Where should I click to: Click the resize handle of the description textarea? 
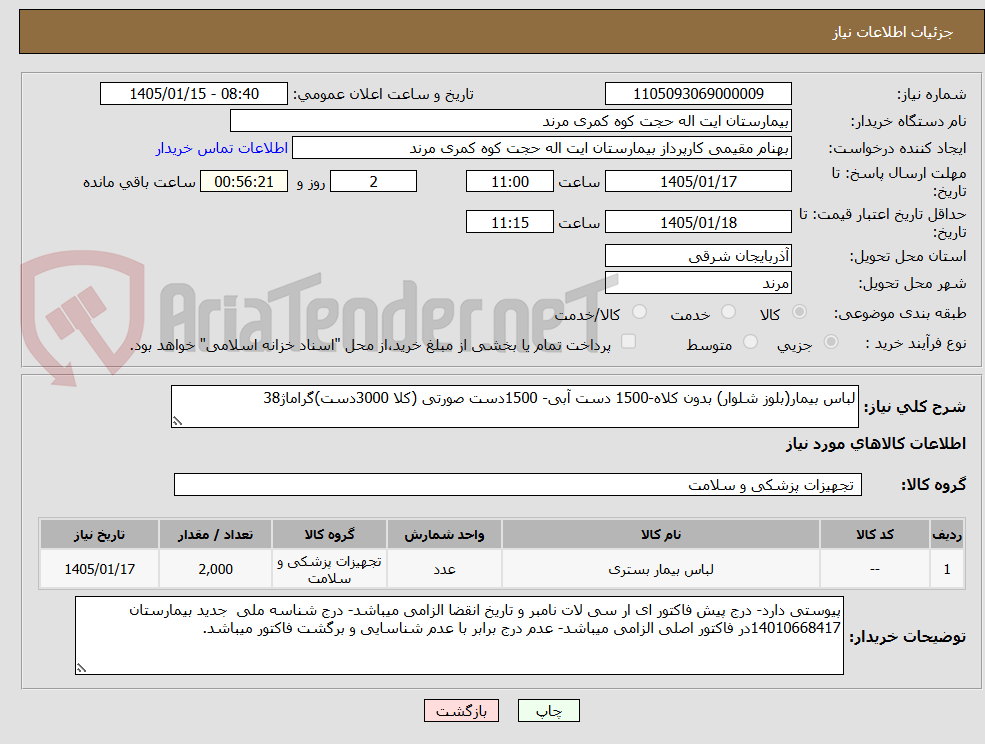coord(177,422)
